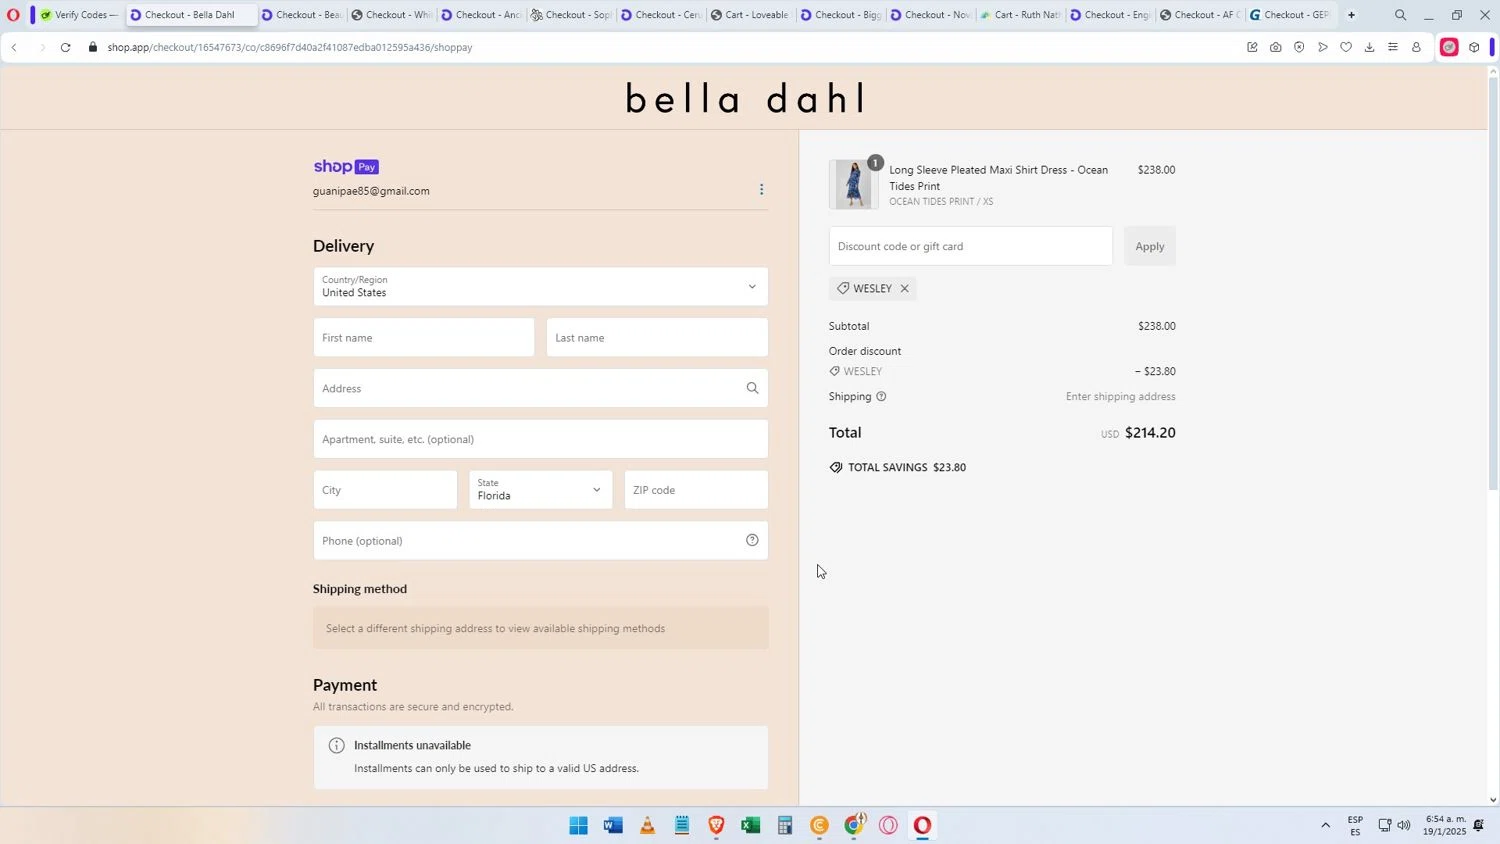1500x844 pixels.
Task: Take a snapshot with camera icon
Action: tap(1275, 47)
